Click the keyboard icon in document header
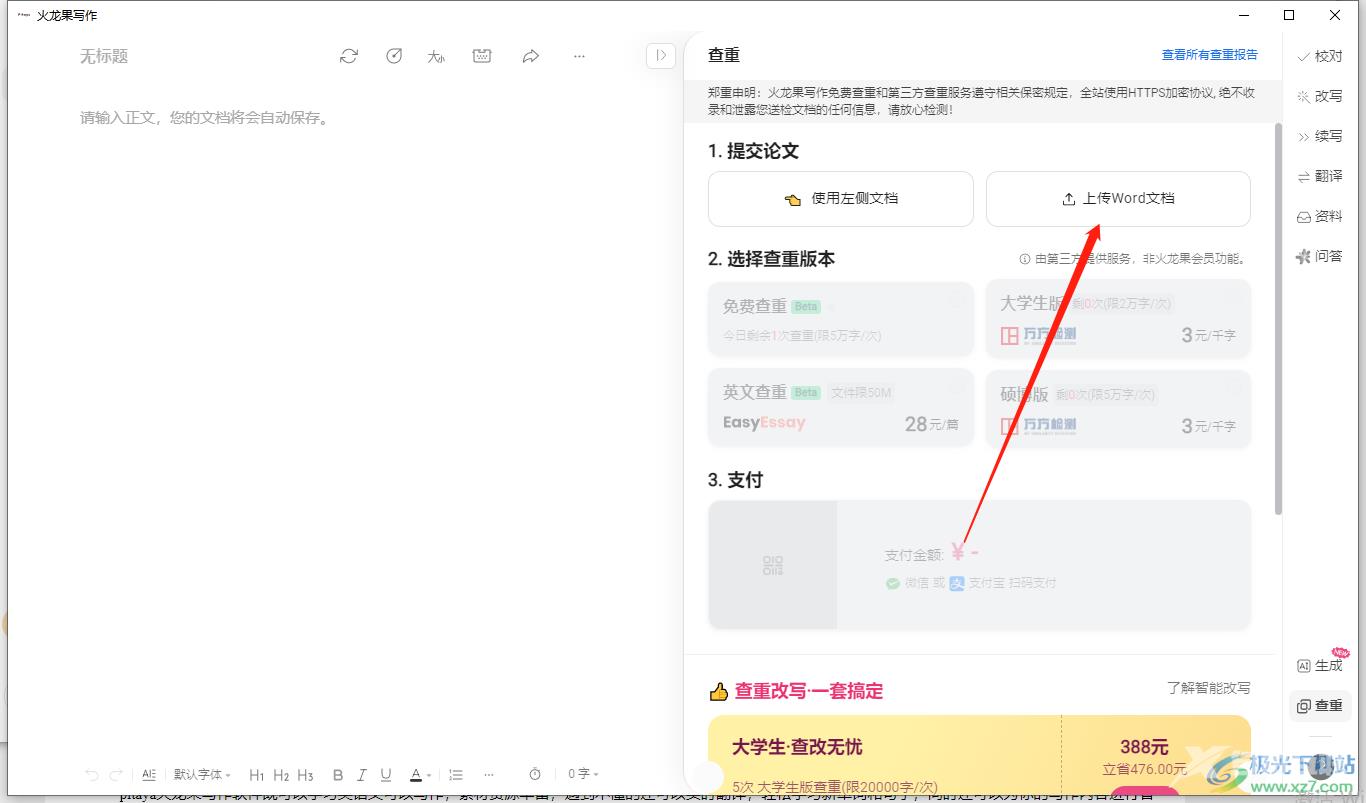 pos(482,56)
